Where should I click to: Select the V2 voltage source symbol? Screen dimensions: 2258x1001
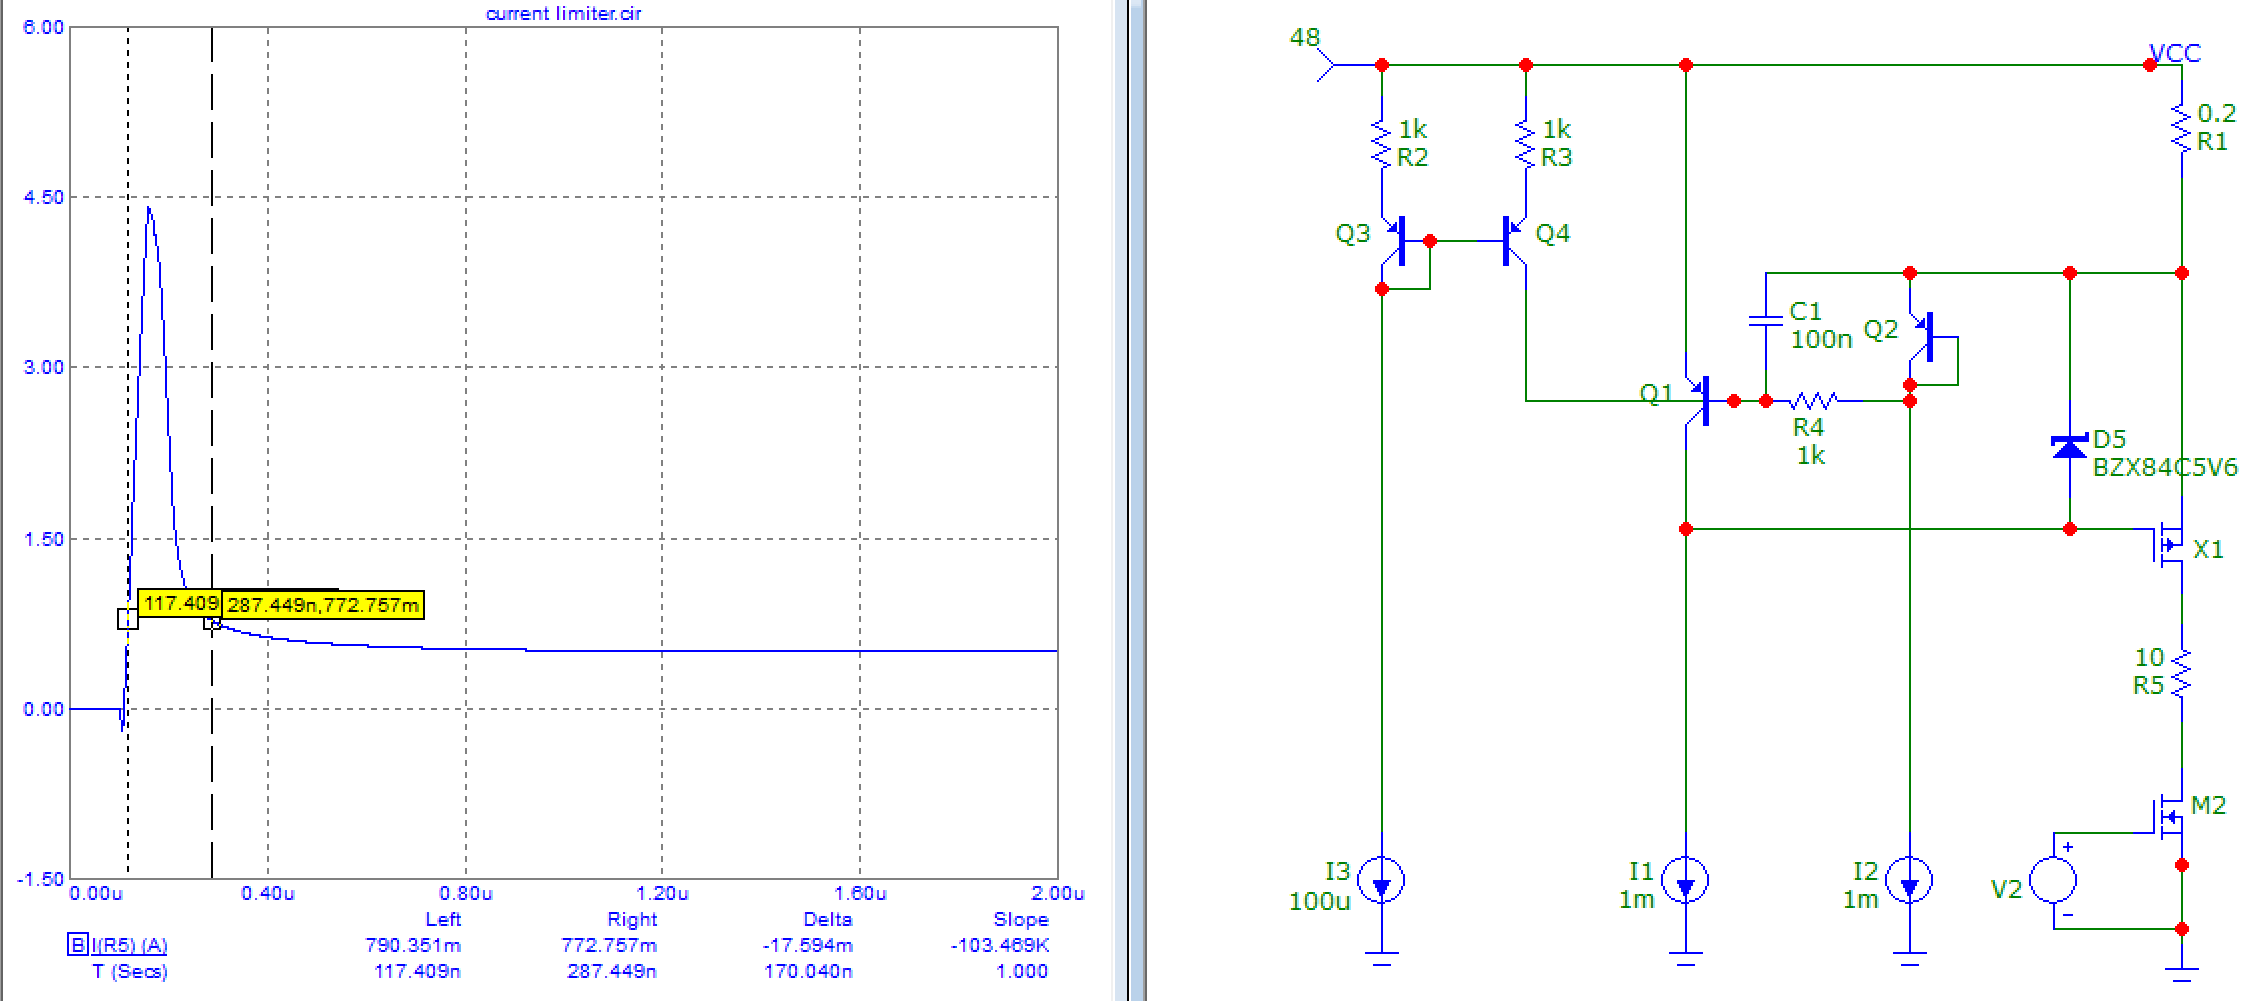point(2053,881)
